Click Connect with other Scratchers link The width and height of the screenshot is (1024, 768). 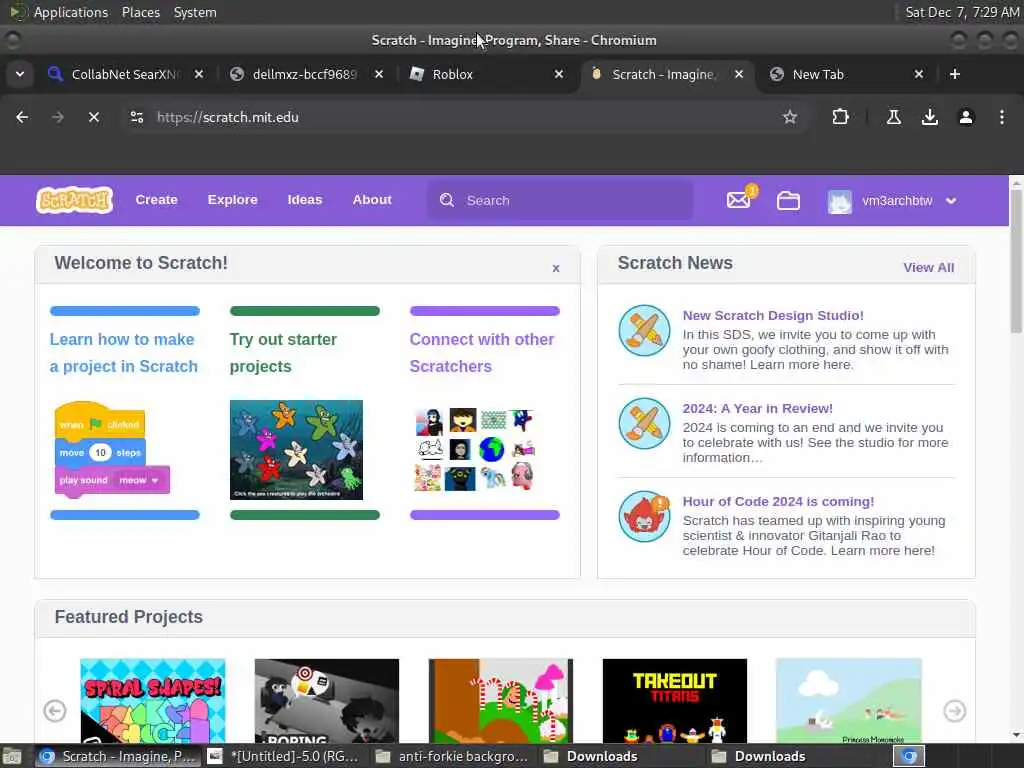[482, 353]
